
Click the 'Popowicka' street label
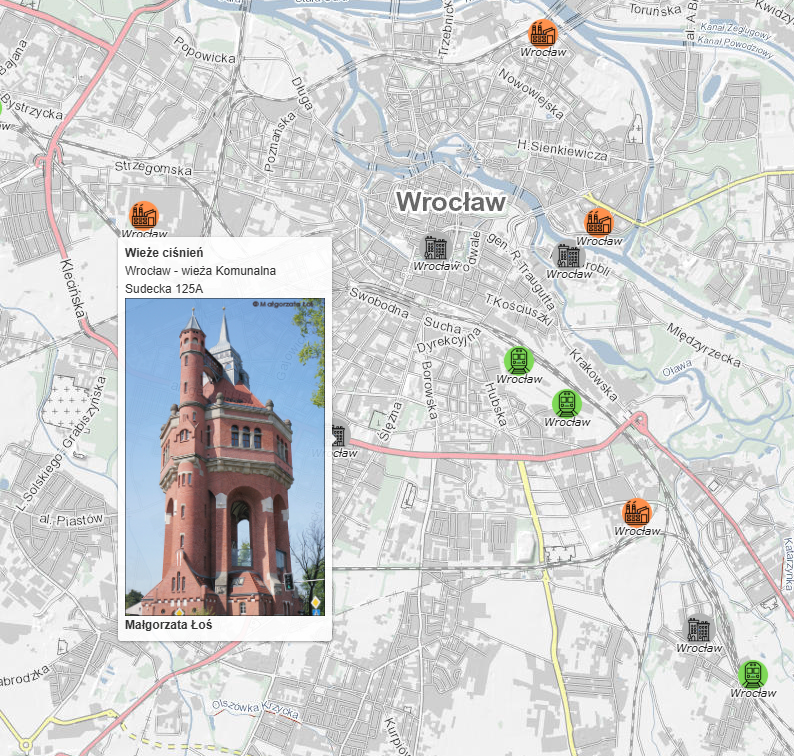tap(205, 50)
